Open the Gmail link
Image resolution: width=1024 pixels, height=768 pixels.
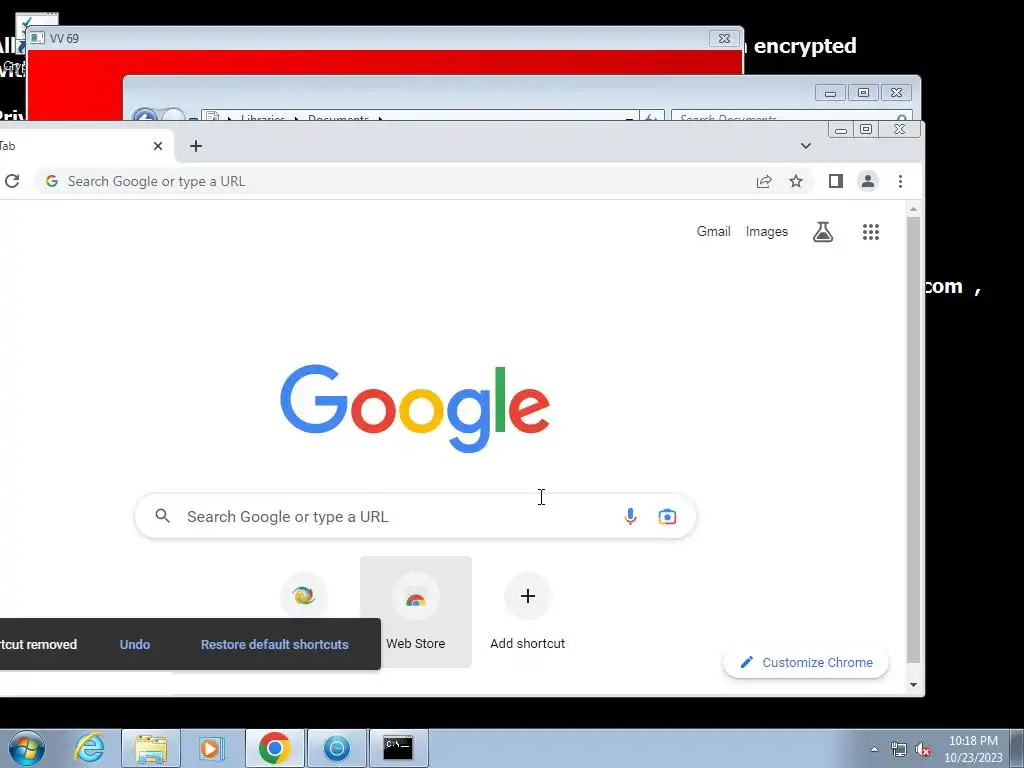point(713,231)
